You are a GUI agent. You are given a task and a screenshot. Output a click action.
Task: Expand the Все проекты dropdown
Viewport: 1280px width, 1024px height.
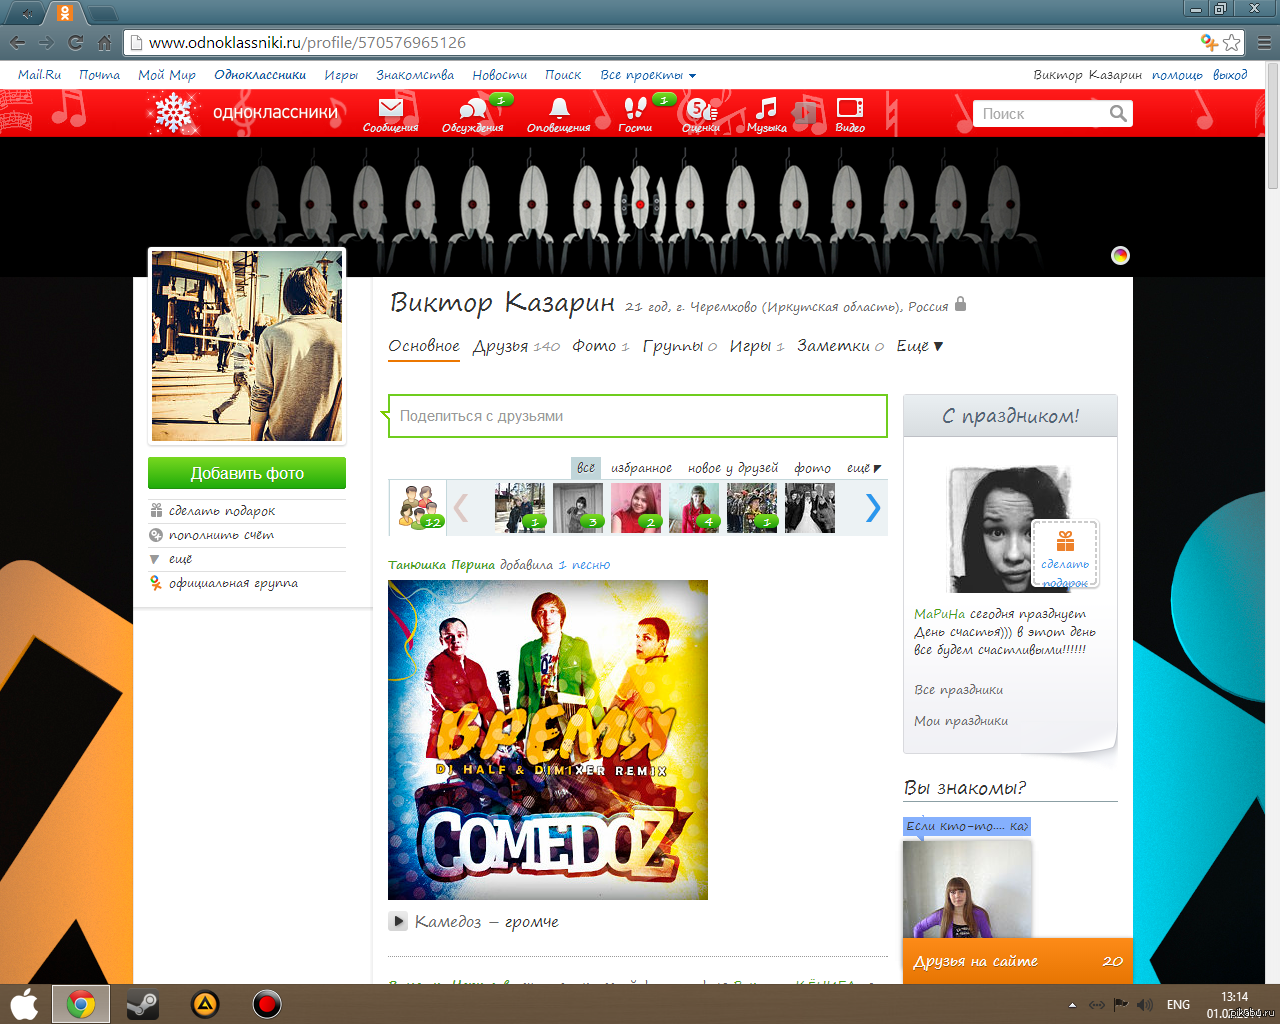[648, 75]
